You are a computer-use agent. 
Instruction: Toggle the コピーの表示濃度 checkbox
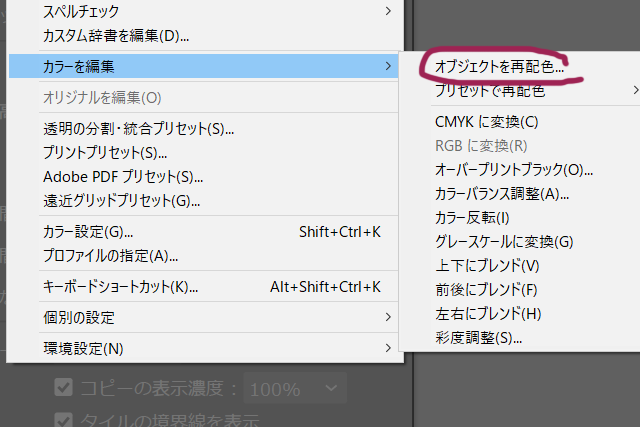click(x=63, y=387)
